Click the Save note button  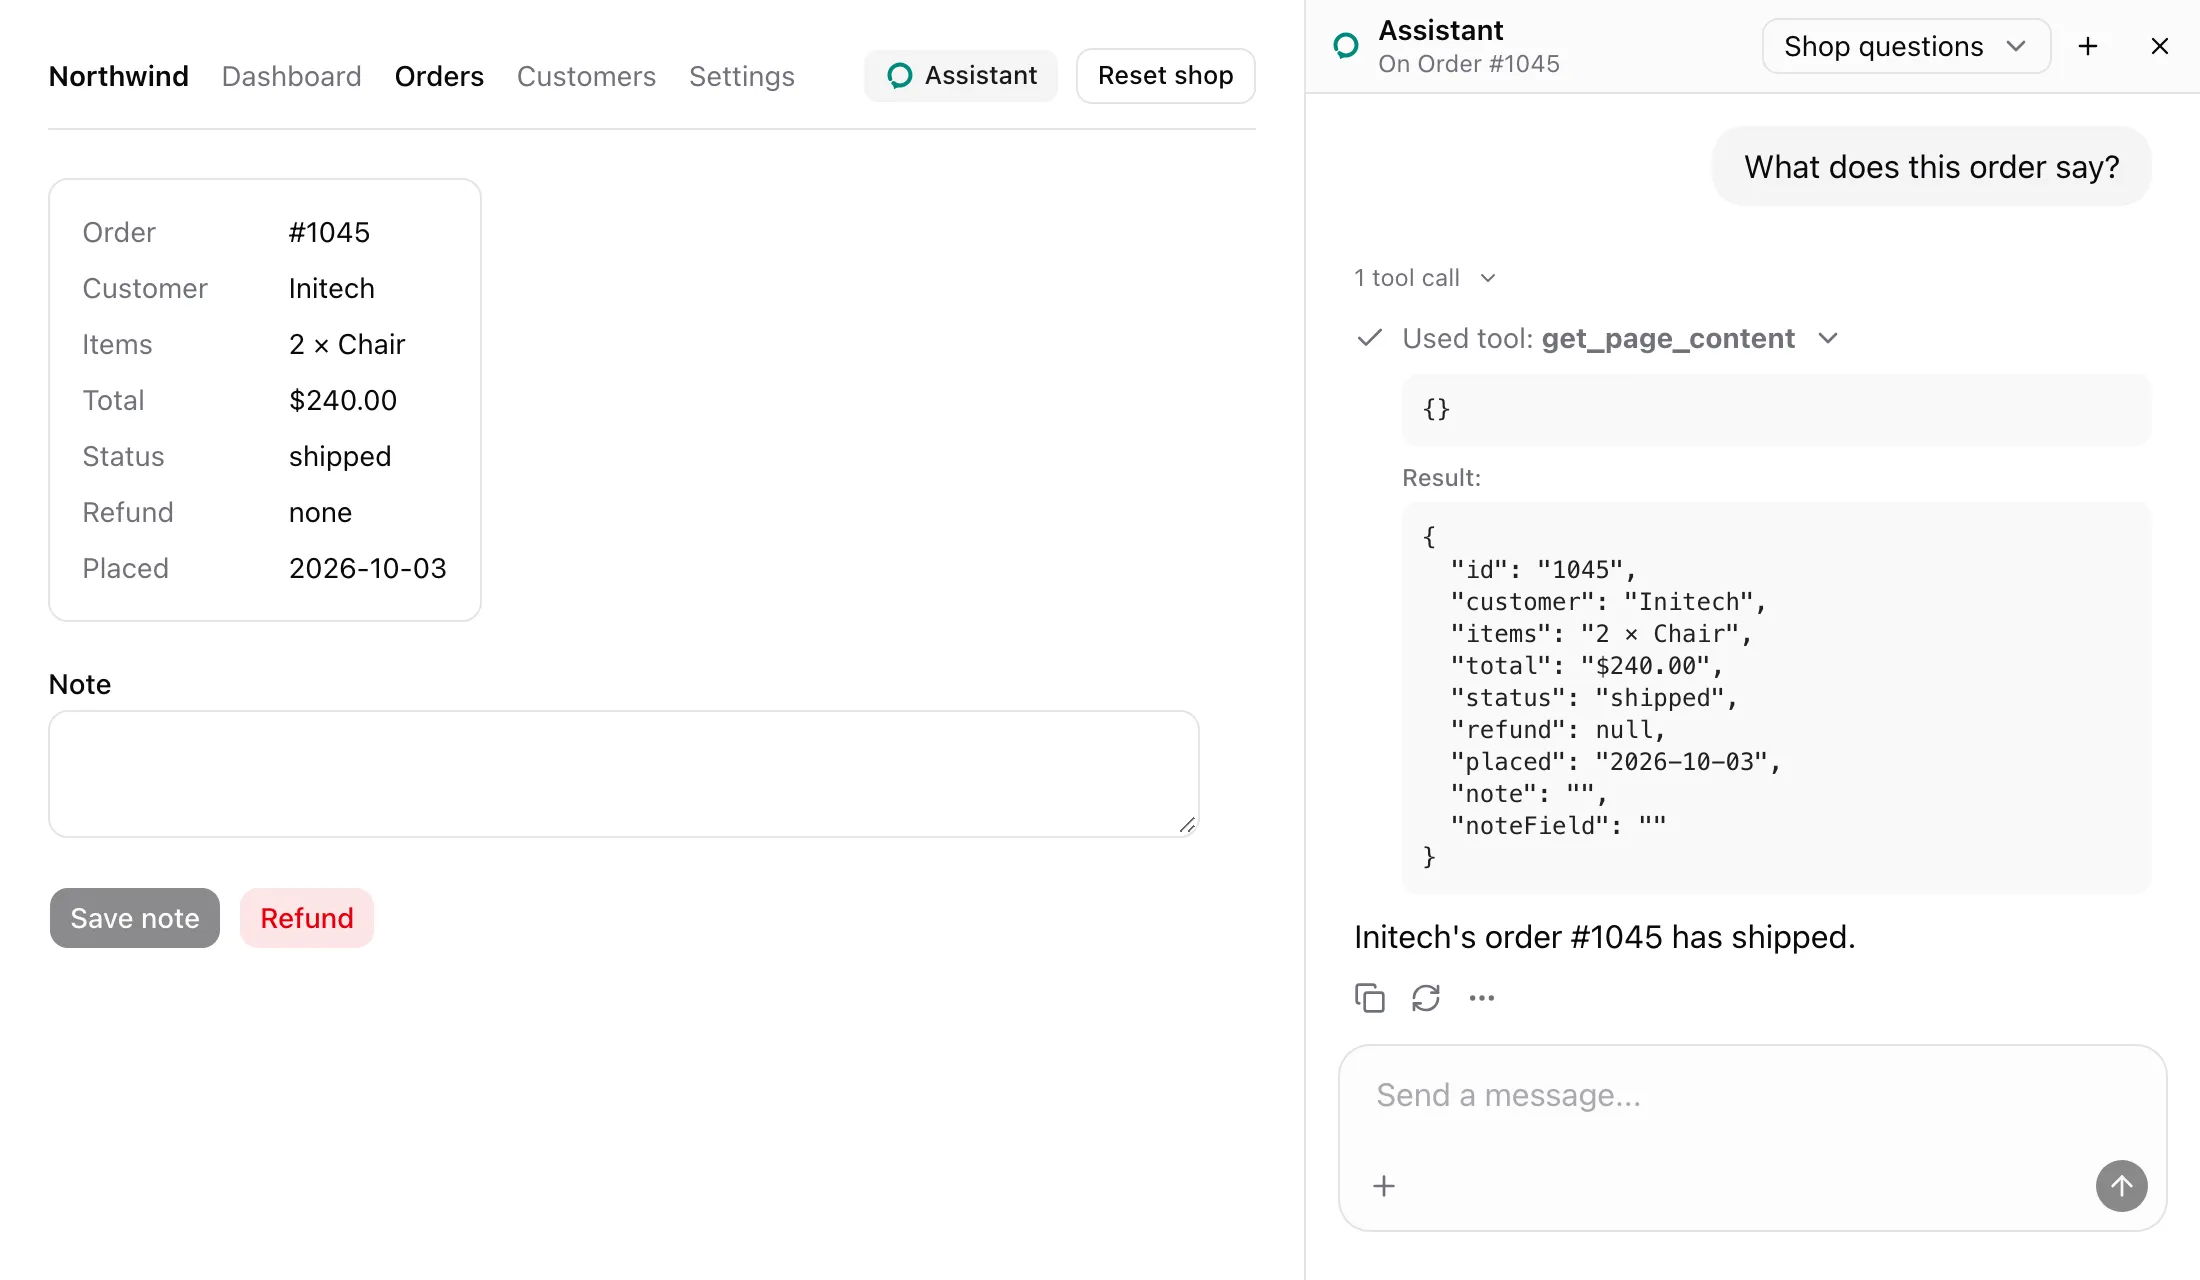pos(135,918)
